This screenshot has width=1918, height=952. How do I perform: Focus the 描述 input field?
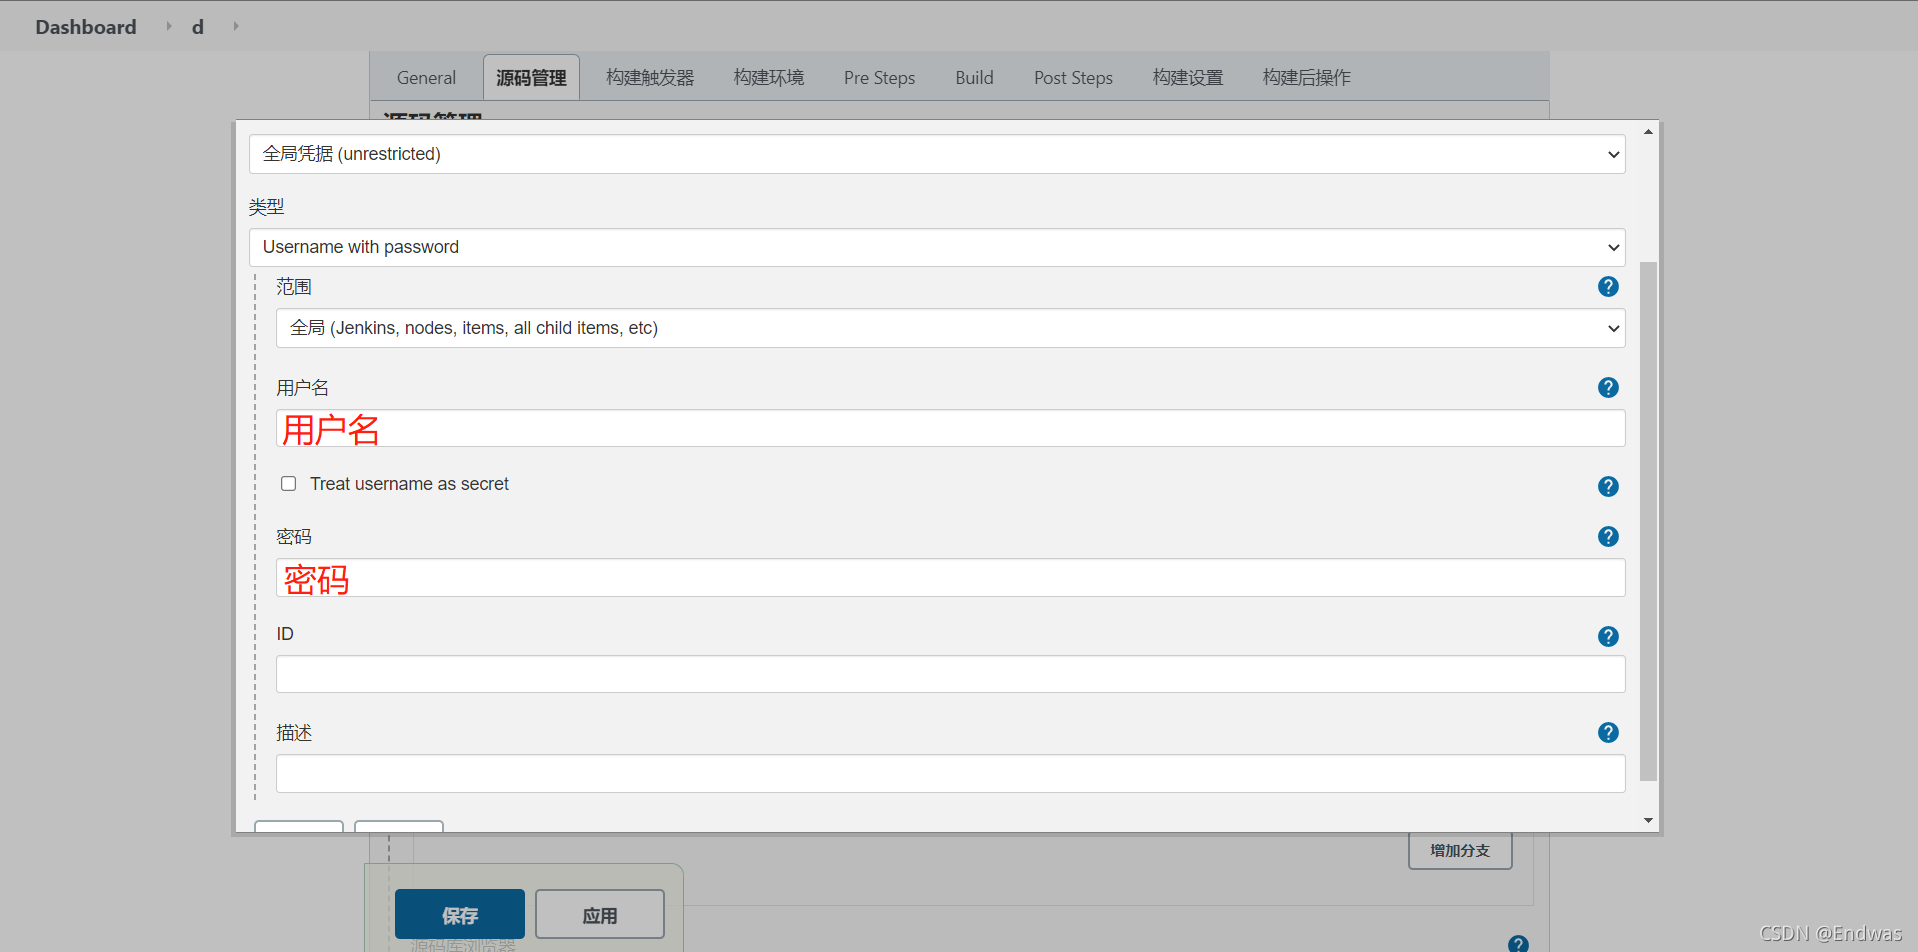point(950,773)
